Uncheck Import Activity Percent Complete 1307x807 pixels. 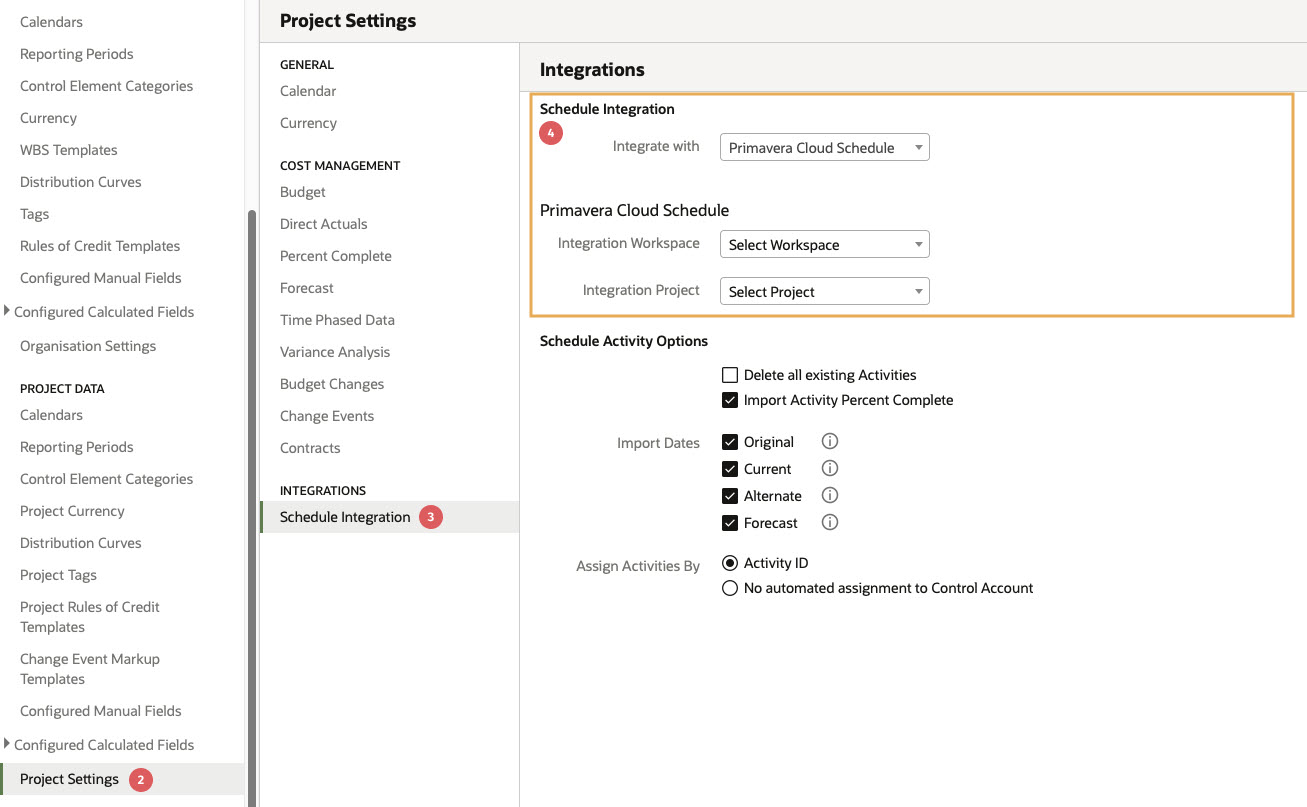coord(730,400)
